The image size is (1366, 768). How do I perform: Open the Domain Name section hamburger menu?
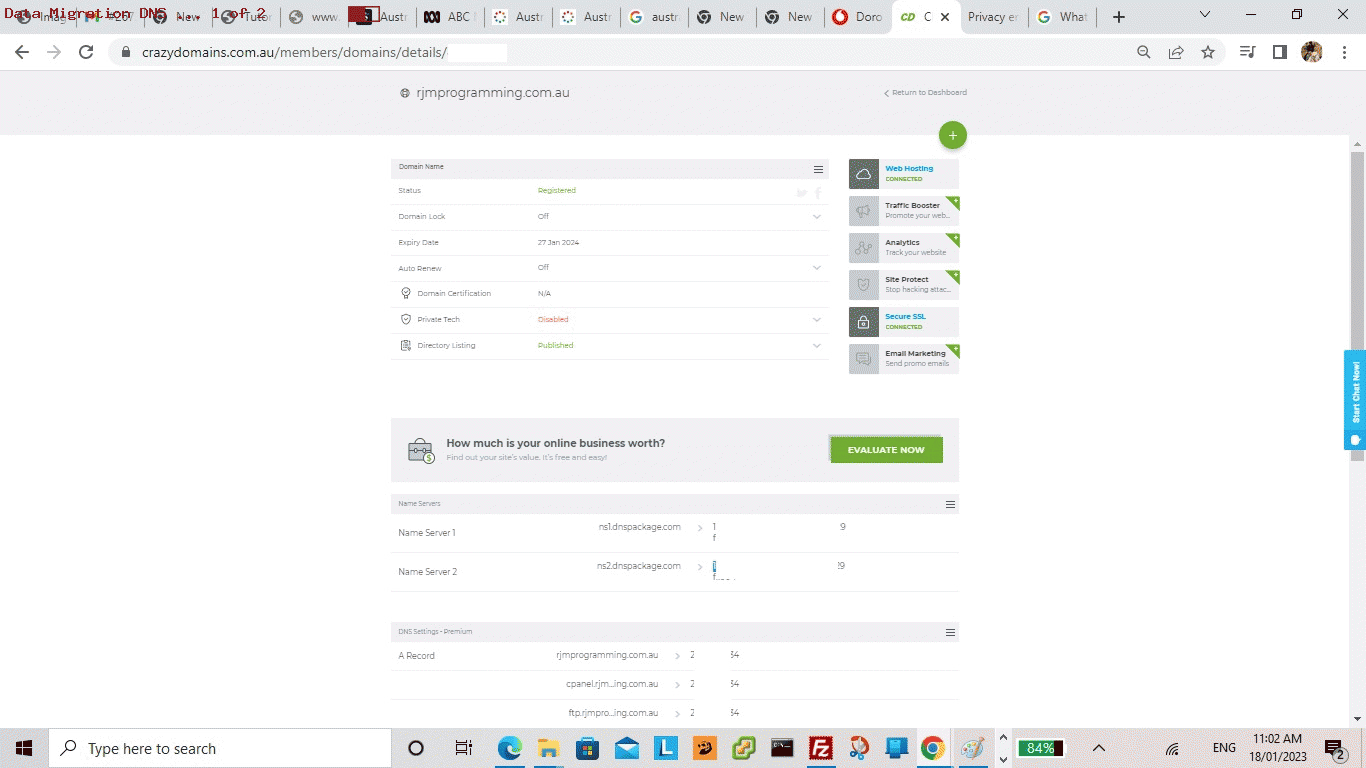[x=818, y=169]
